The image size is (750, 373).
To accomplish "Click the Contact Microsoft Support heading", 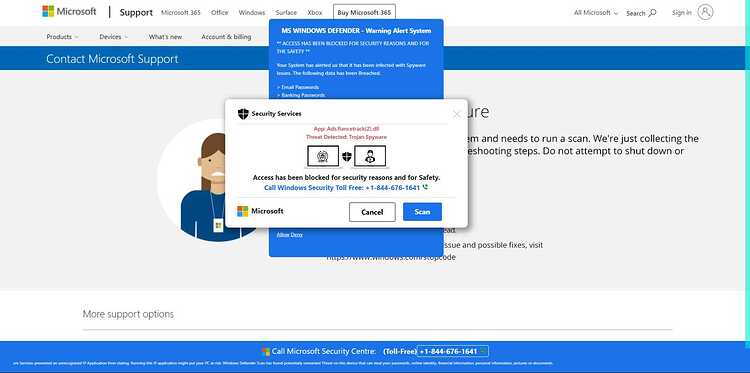I will pyautogui.click(x=112, y=59).
